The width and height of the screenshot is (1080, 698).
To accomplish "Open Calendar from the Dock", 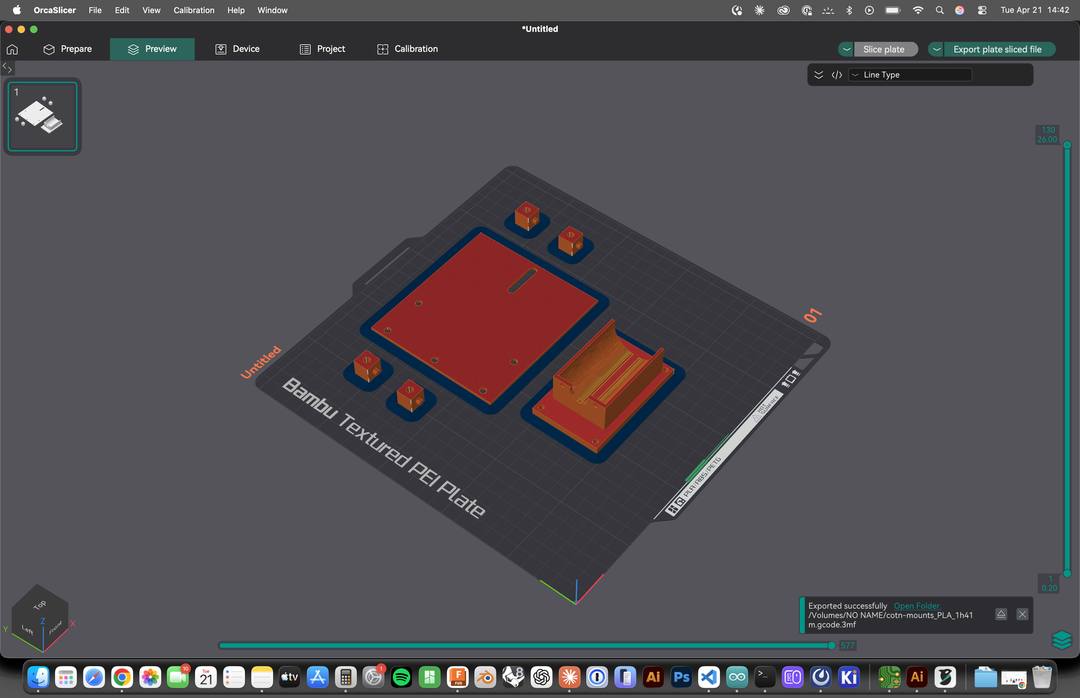I will tap(206, 677).
